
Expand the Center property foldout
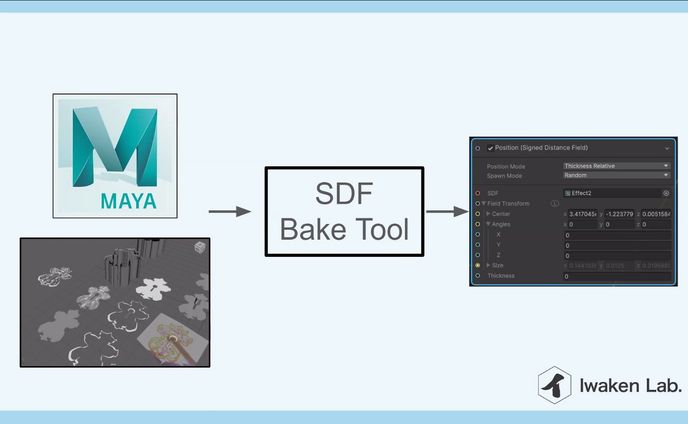(x=488, y=214)
